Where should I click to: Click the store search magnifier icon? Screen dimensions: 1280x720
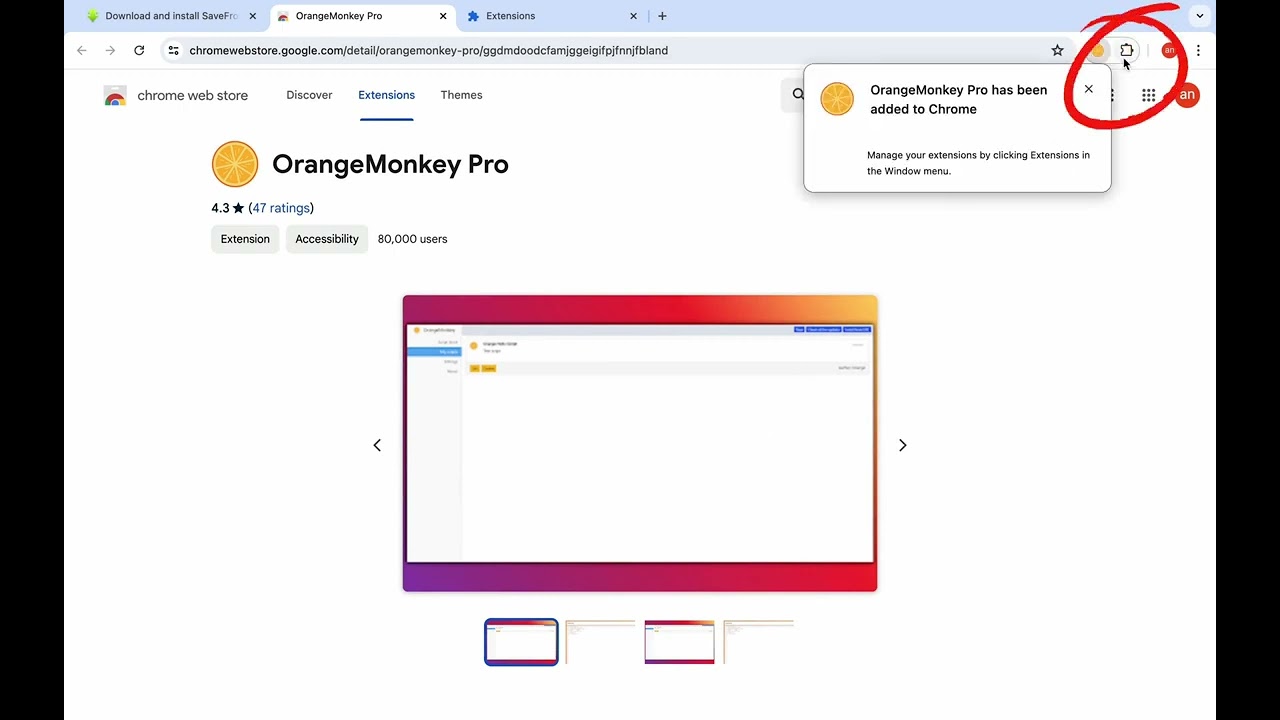pyautogui.click(x=797, y=94)
